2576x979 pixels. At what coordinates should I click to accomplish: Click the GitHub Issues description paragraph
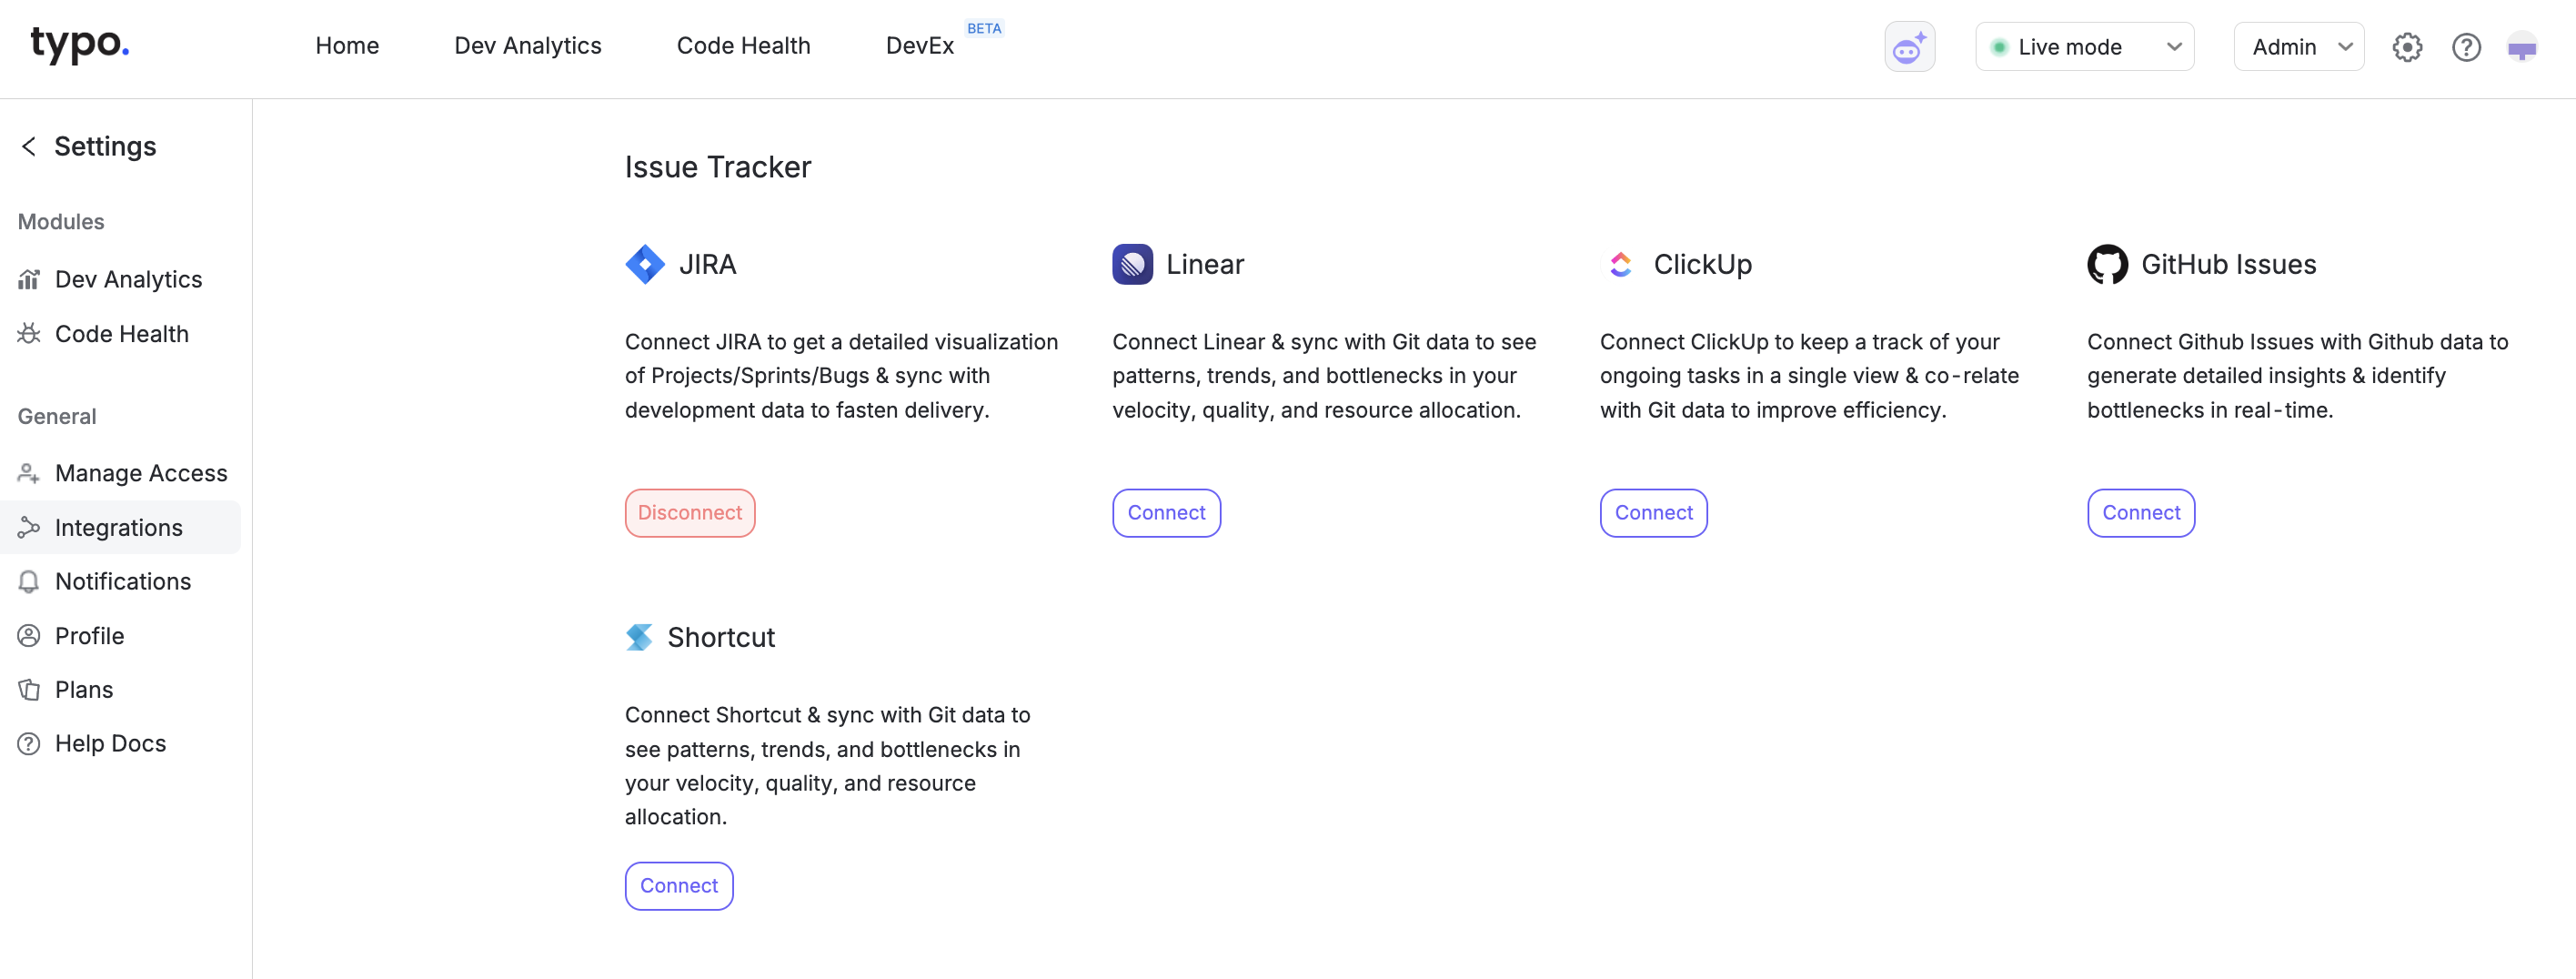(x=2297, y=376)
